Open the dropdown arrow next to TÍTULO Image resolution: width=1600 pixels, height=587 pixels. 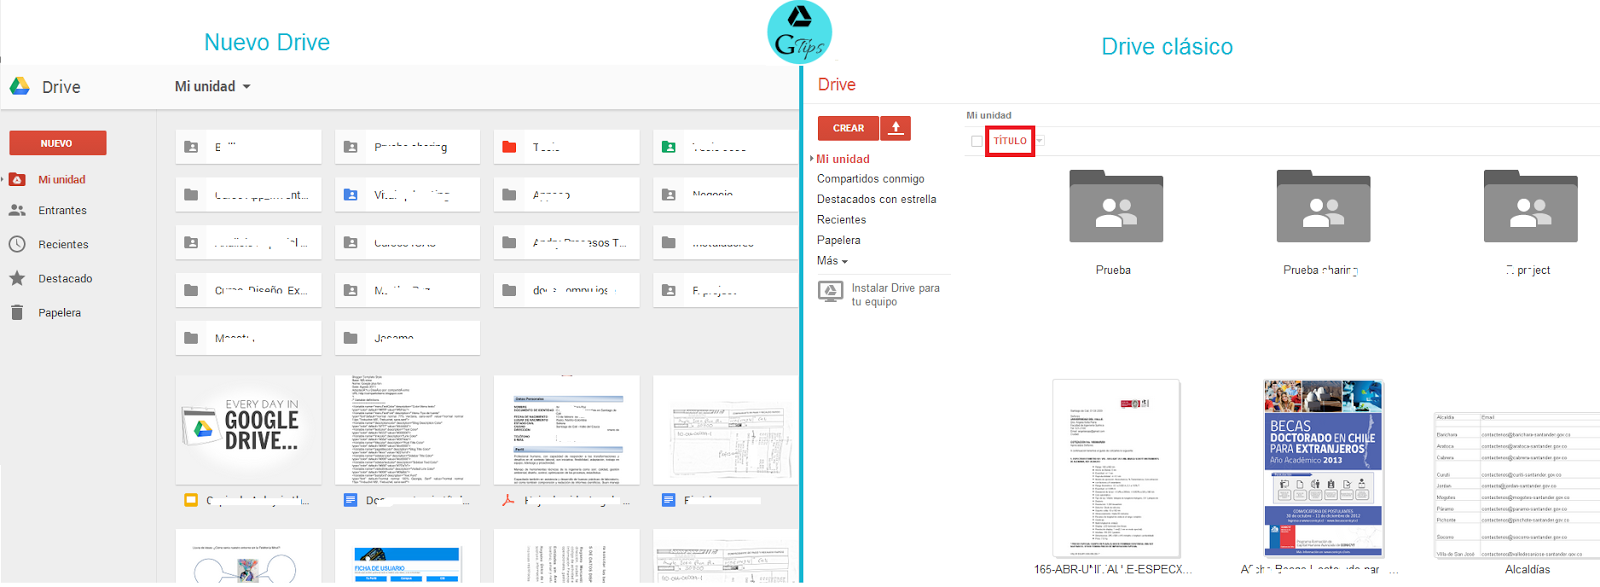pyautogui.click(x=1040, y=141)
